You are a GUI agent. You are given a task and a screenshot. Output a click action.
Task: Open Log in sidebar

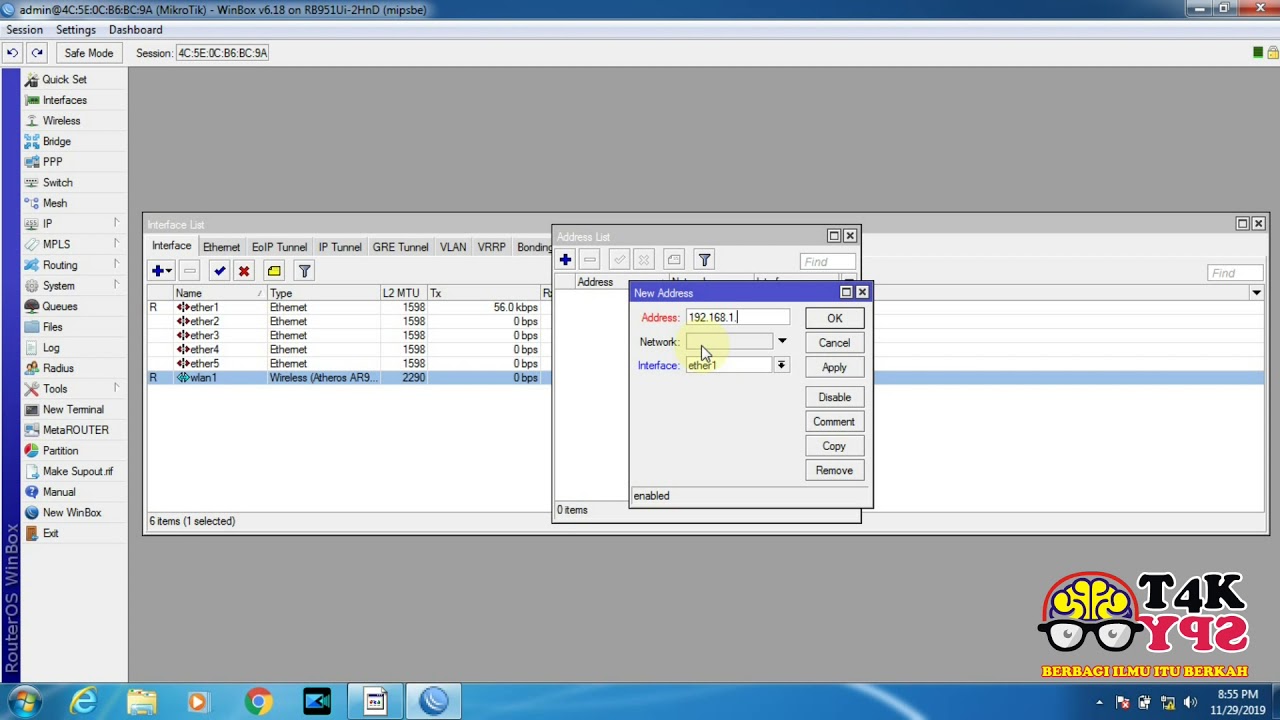tap(50, 348)
